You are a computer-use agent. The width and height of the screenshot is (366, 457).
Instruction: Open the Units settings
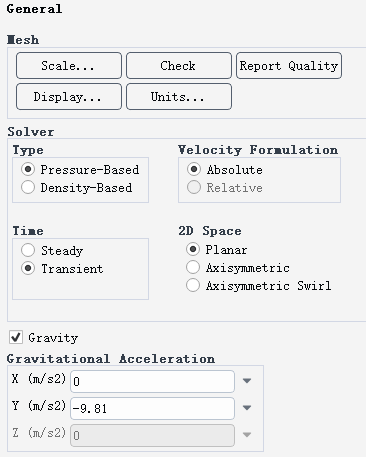[179, 96]
